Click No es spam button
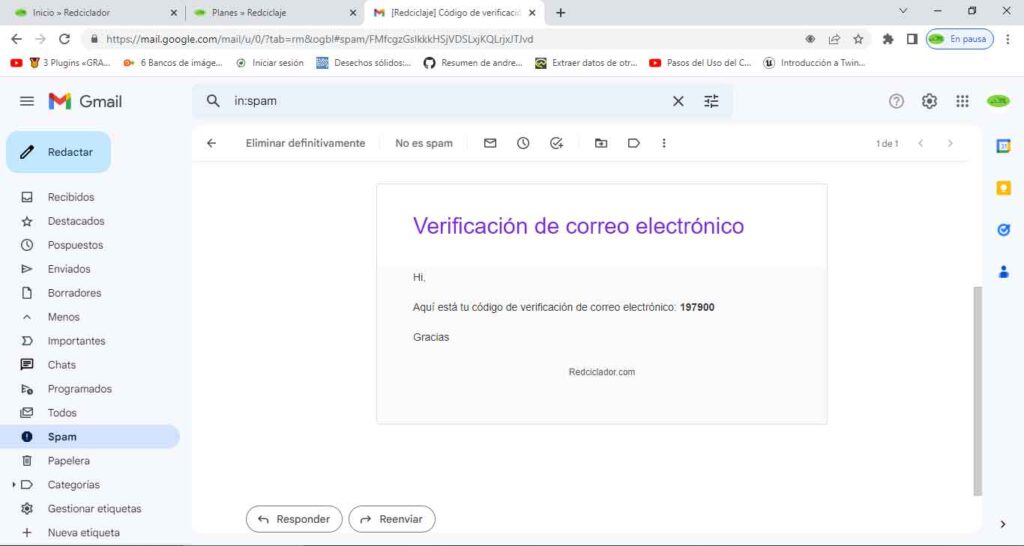This screenshot has height=546, width=1024. (x=424, y=143)
